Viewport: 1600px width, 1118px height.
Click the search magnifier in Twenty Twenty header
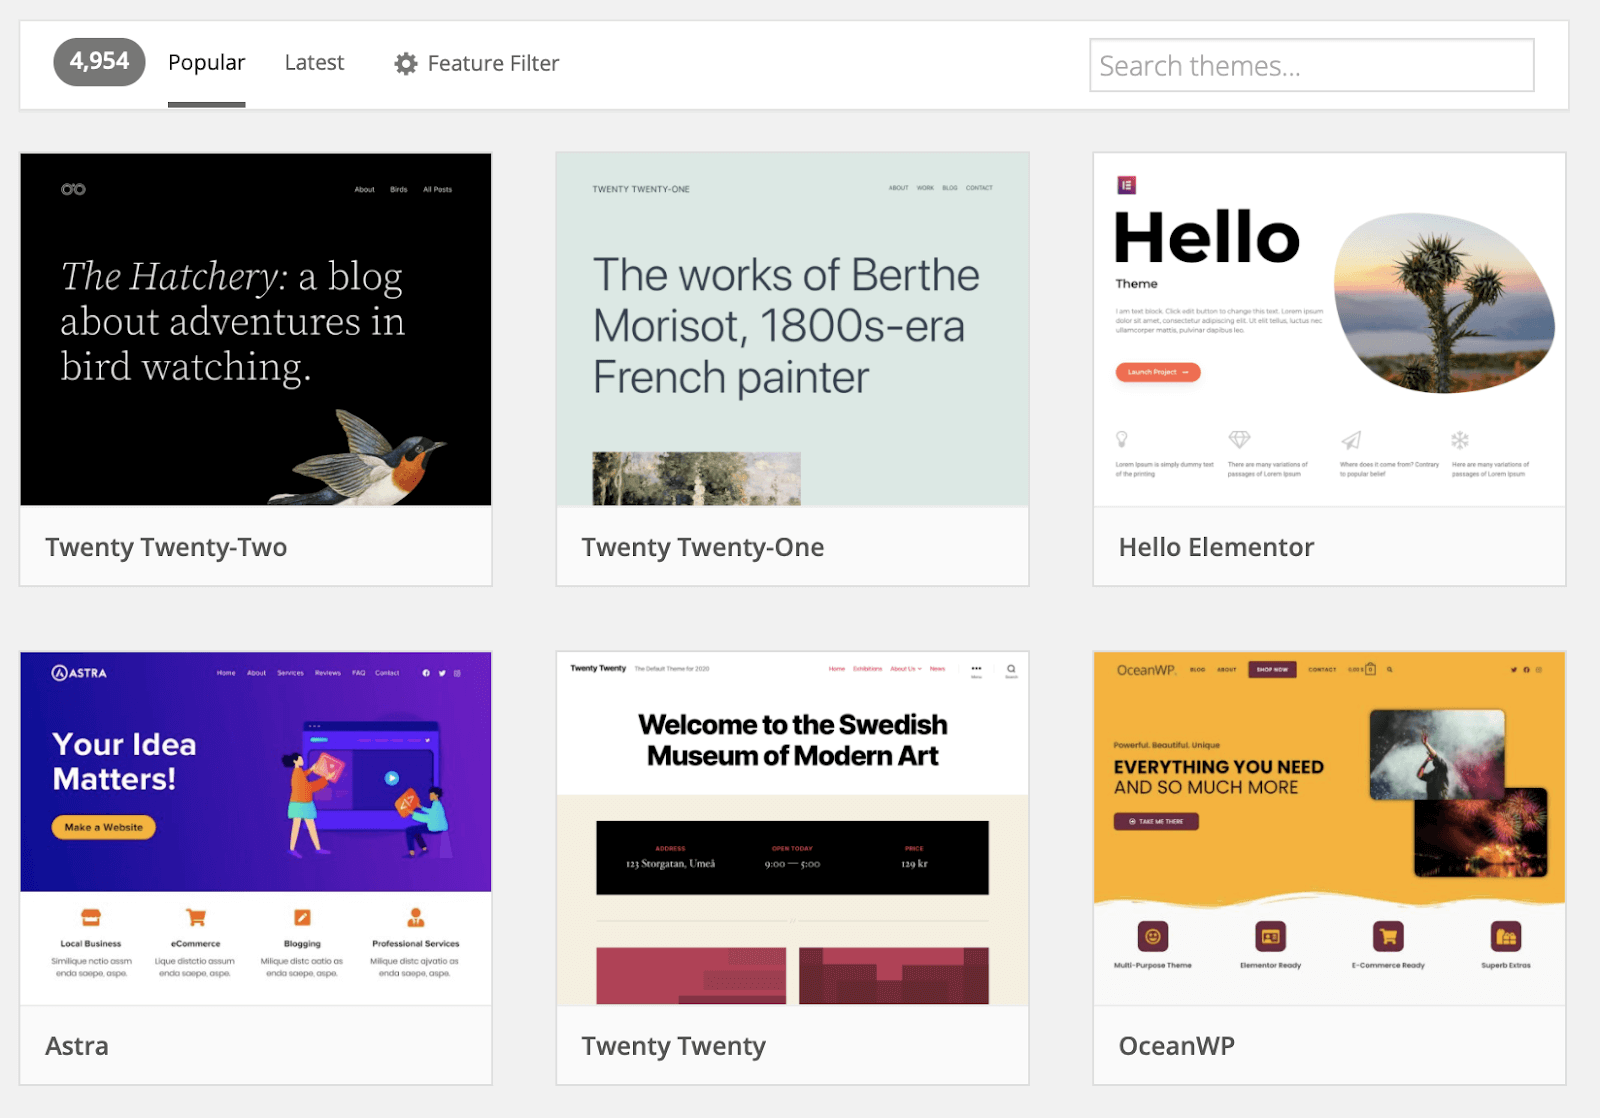(1011, 669)
